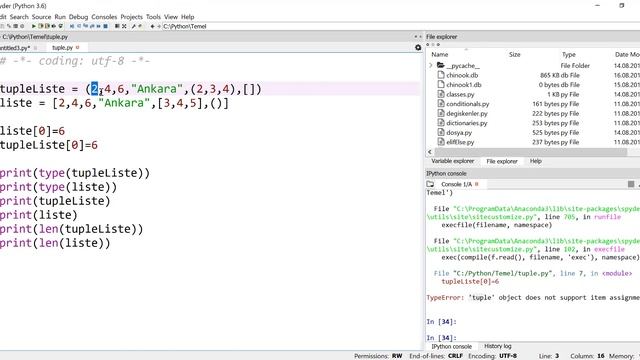Switch to the Variable explorer tab
Viewport: 640px width, 360px height.
[452, 161]
